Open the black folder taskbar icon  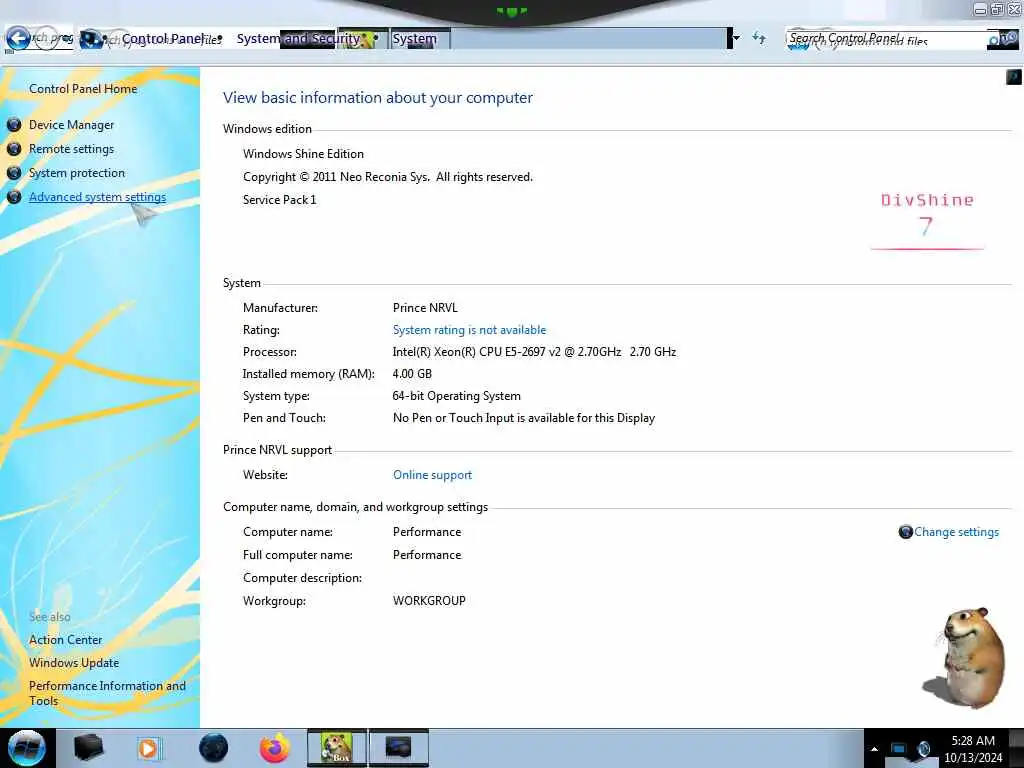(88, 748)
